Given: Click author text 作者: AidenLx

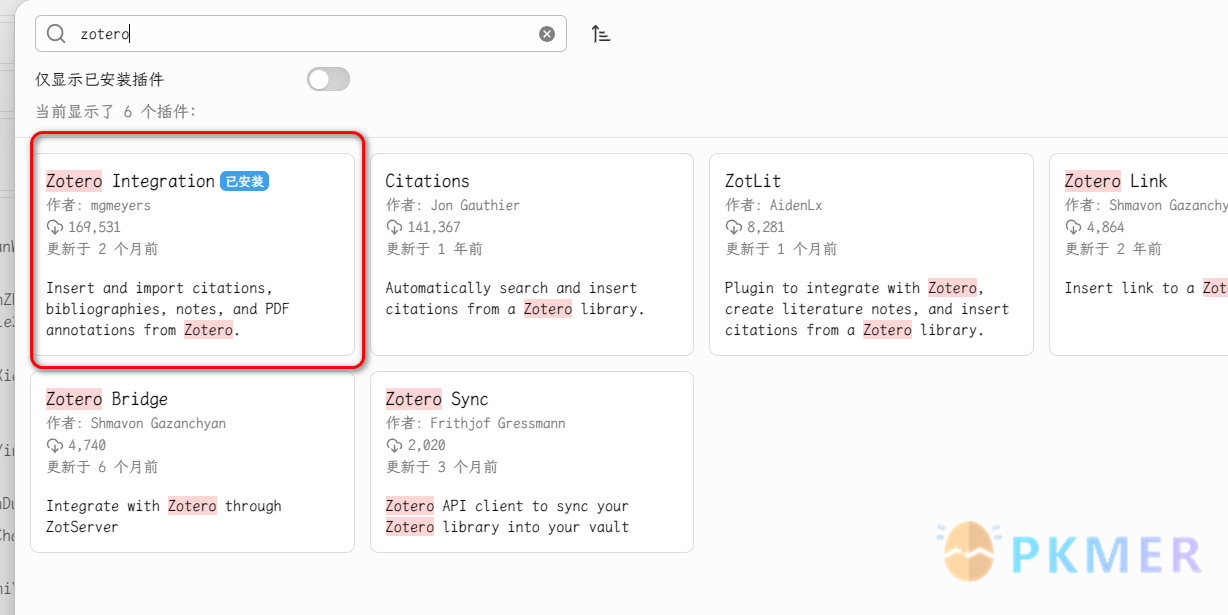Looking at the screenshot, I should (775, 205).
